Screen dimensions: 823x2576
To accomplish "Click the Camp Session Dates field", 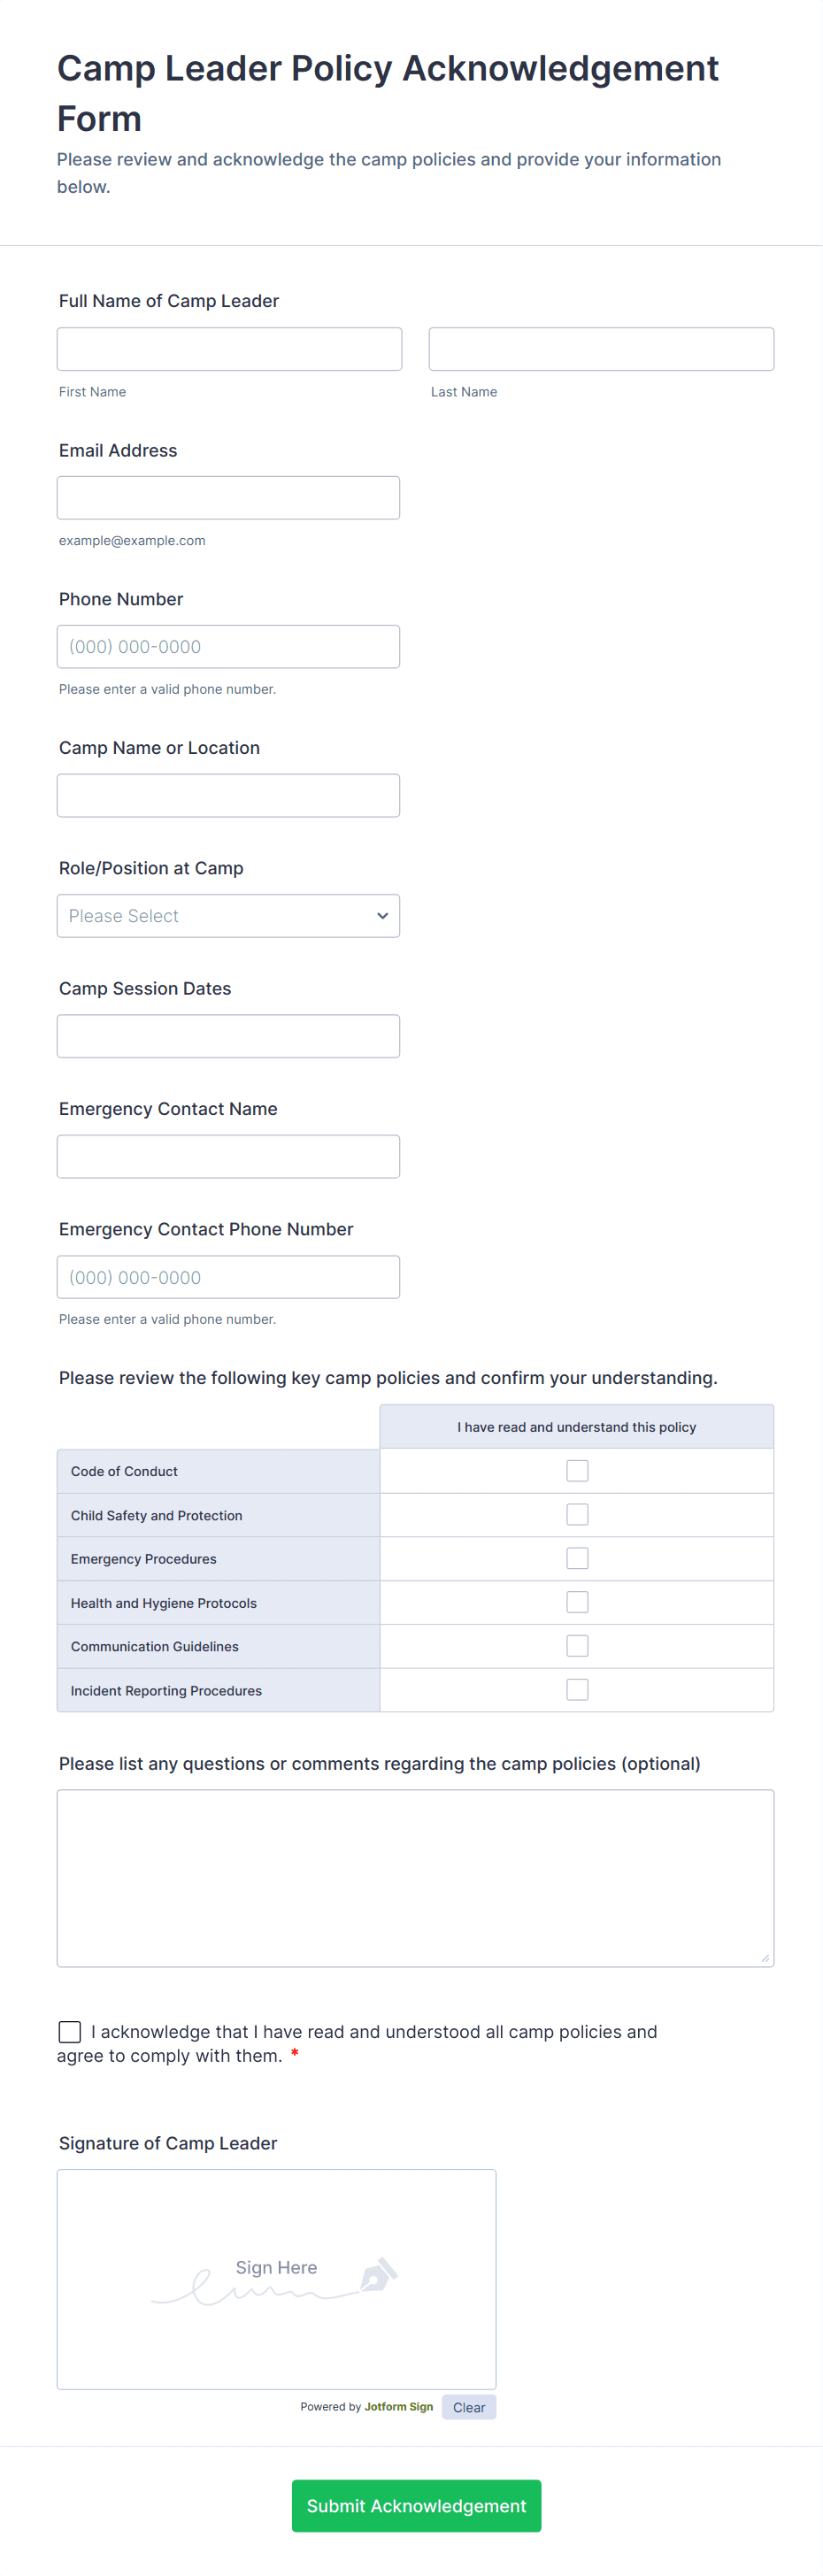I will (228, 1036).
